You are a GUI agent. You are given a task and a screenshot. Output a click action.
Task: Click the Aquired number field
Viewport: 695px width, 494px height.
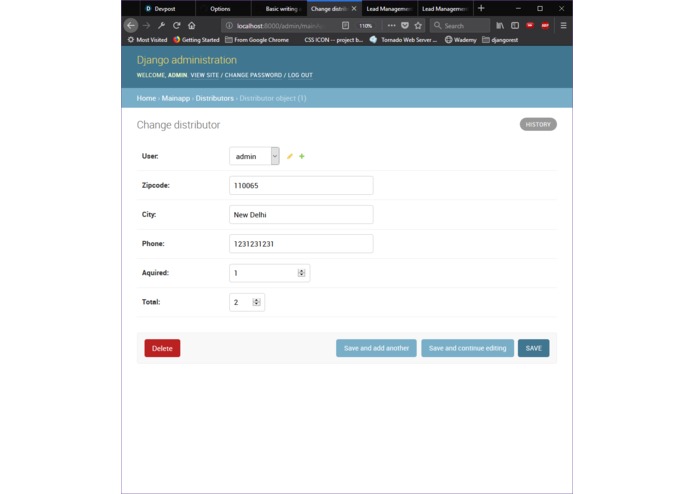coord(269,273)
